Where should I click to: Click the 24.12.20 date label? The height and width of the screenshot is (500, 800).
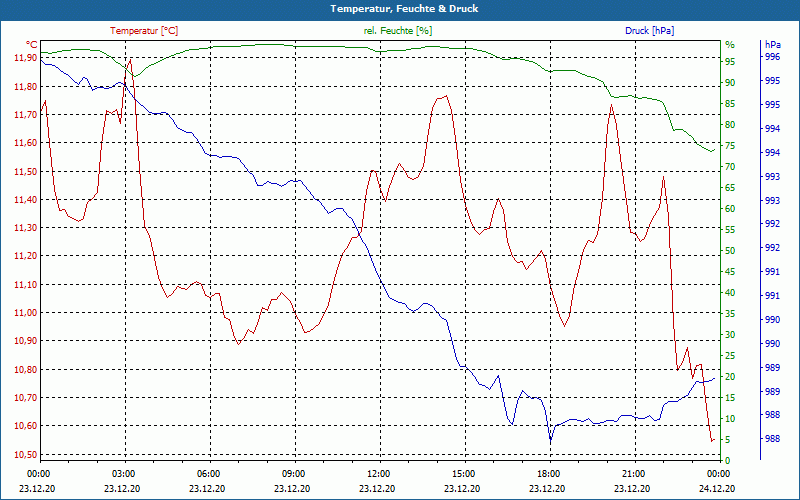[x=717, y=488]
